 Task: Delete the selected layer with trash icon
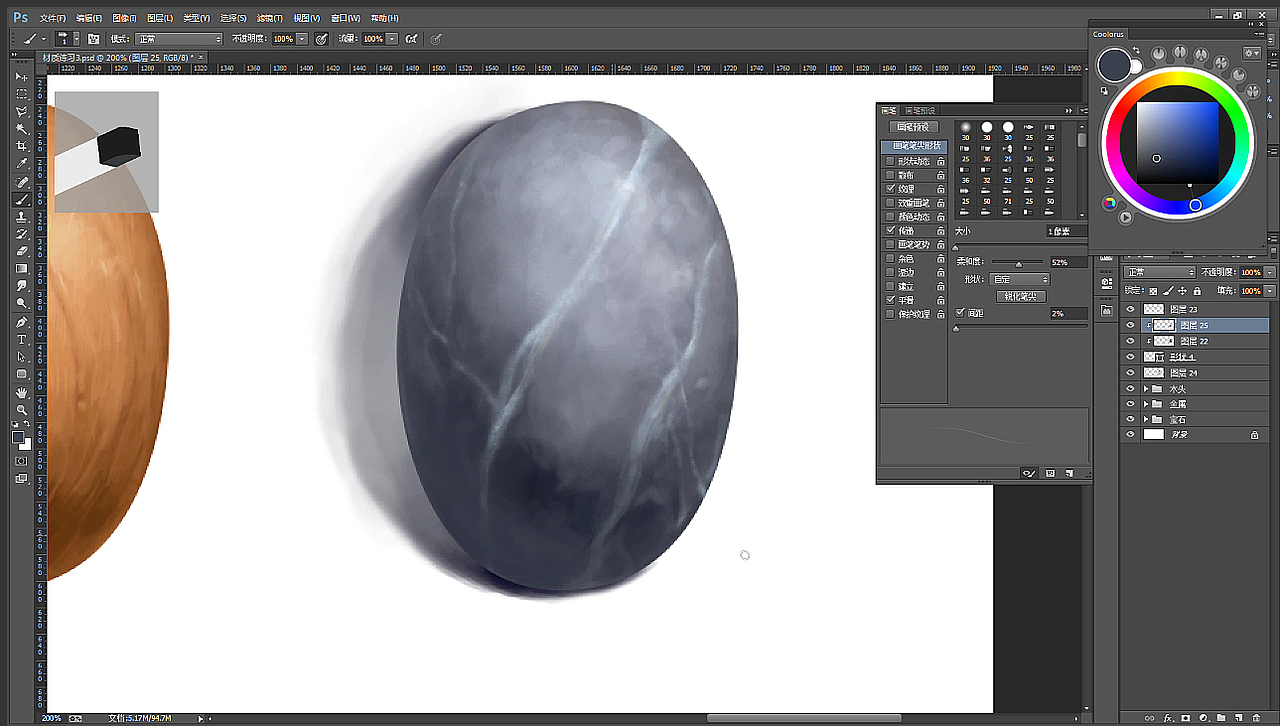(1255, 718)
